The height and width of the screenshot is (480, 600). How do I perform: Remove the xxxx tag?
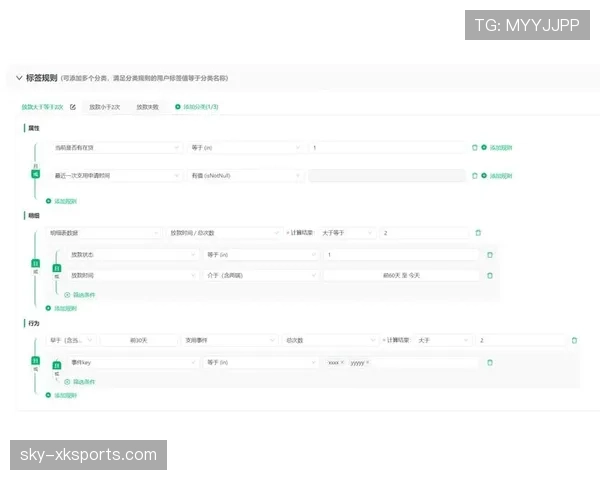coord(342,362)
